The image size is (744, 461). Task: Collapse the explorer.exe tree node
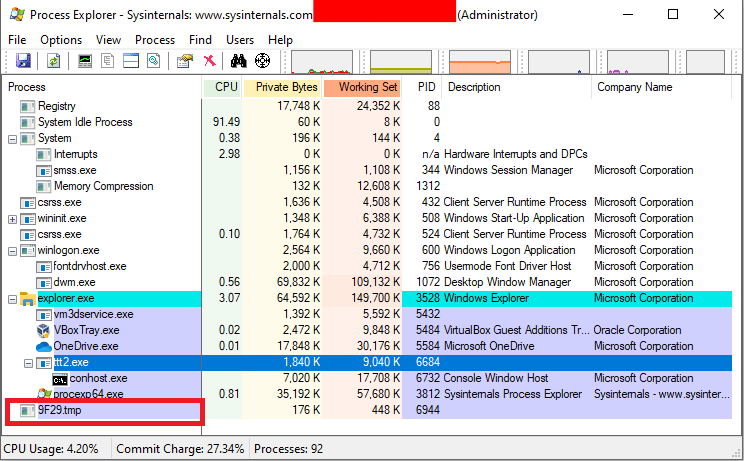[x=12, y=298]
